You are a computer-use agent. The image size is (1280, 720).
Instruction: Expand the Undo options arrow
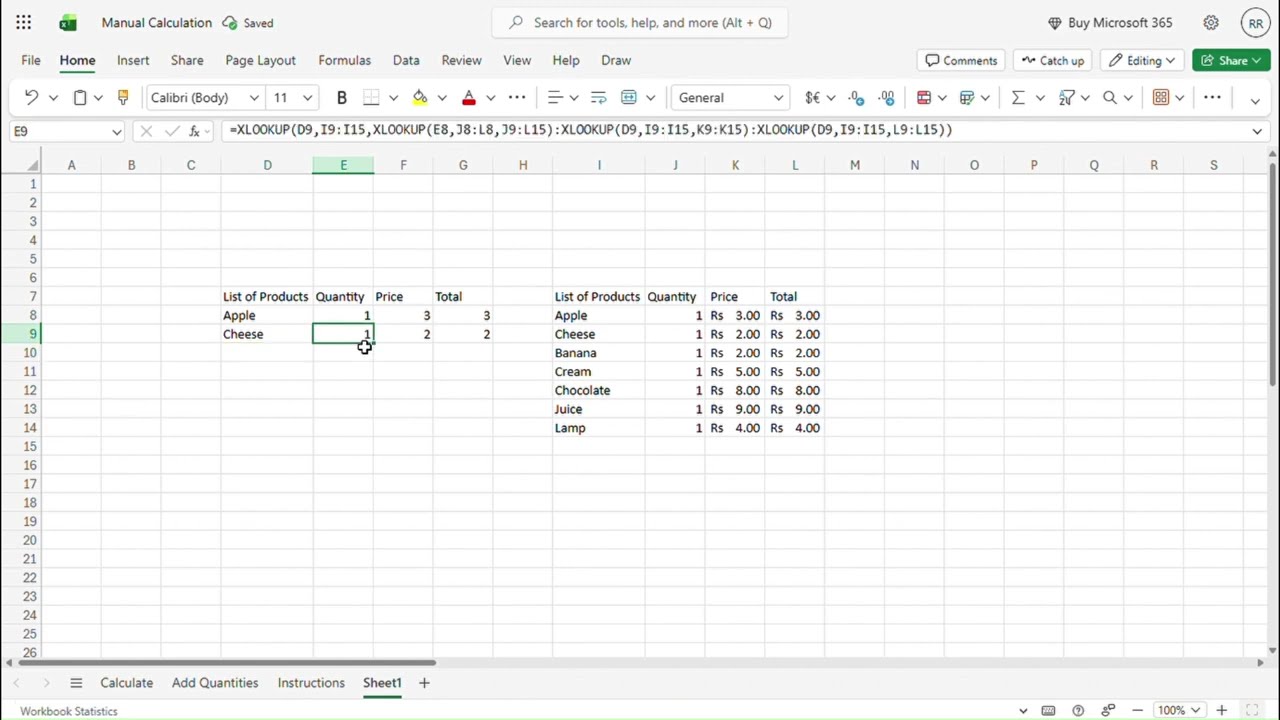pos(53,97)
